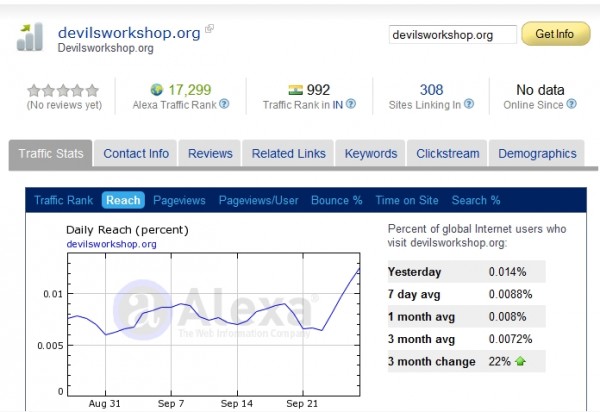Click the Sep 14 axis label
Viewport: 600px width, 412px height.
pos(236,404)
